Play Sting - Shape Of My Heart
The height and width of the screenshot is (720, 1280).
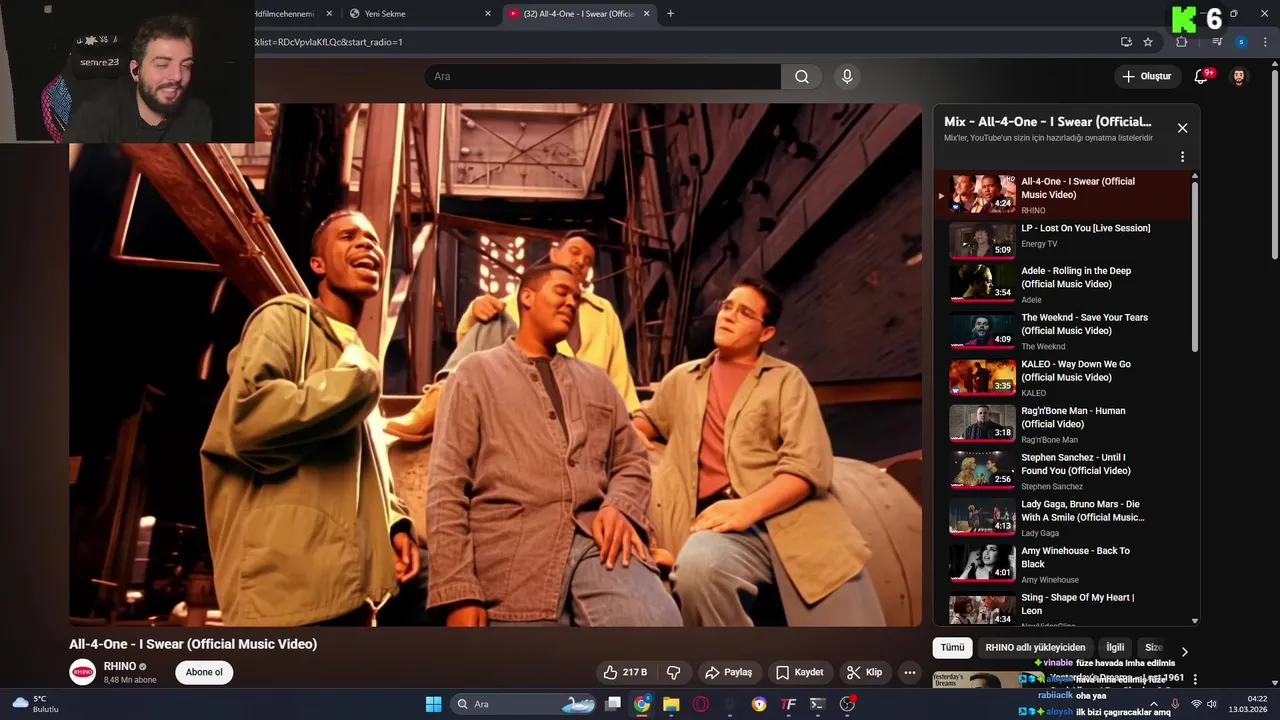1064,608
